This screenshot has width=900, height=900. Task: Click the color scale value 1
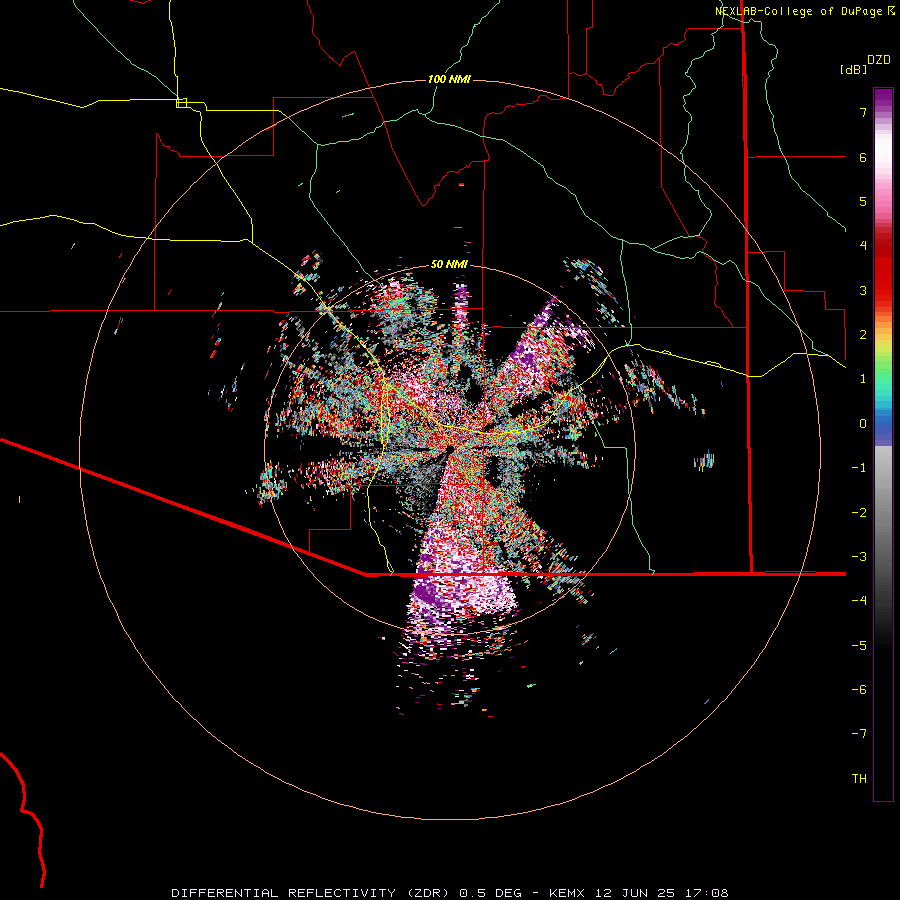[x=863, y=379]
